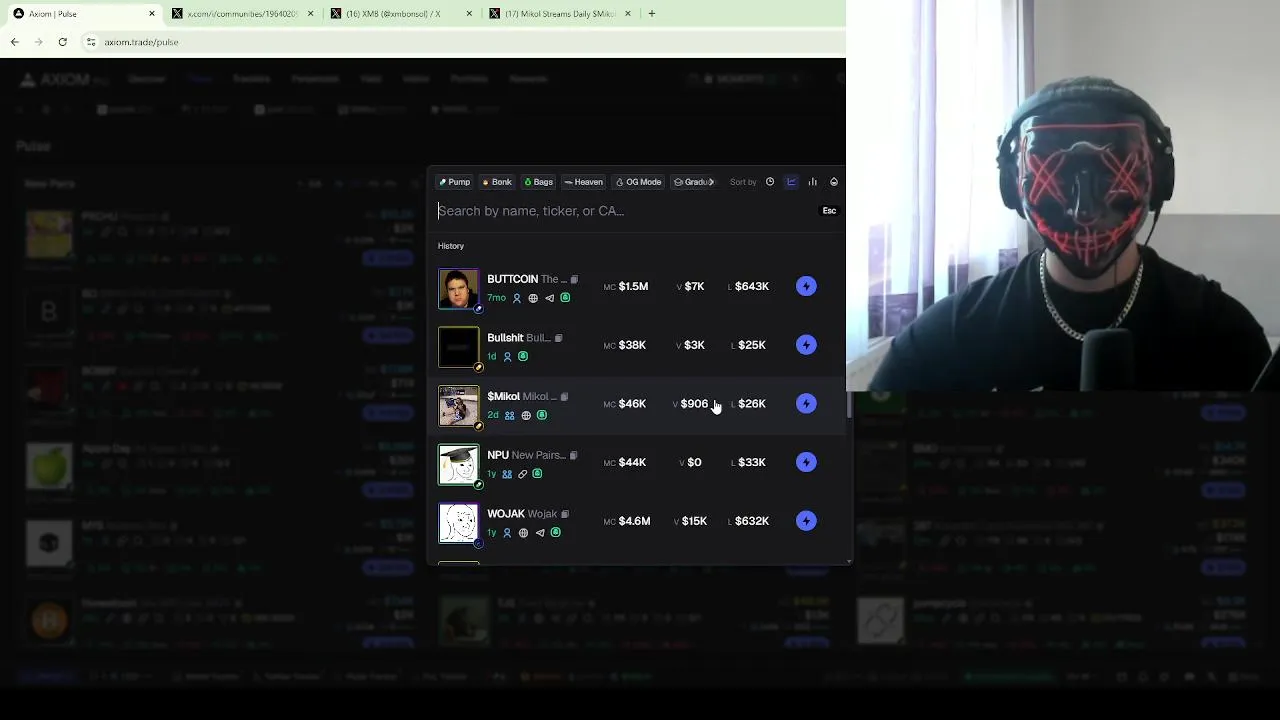Close search with the Esc button
1280x720 pixels.
829,211
